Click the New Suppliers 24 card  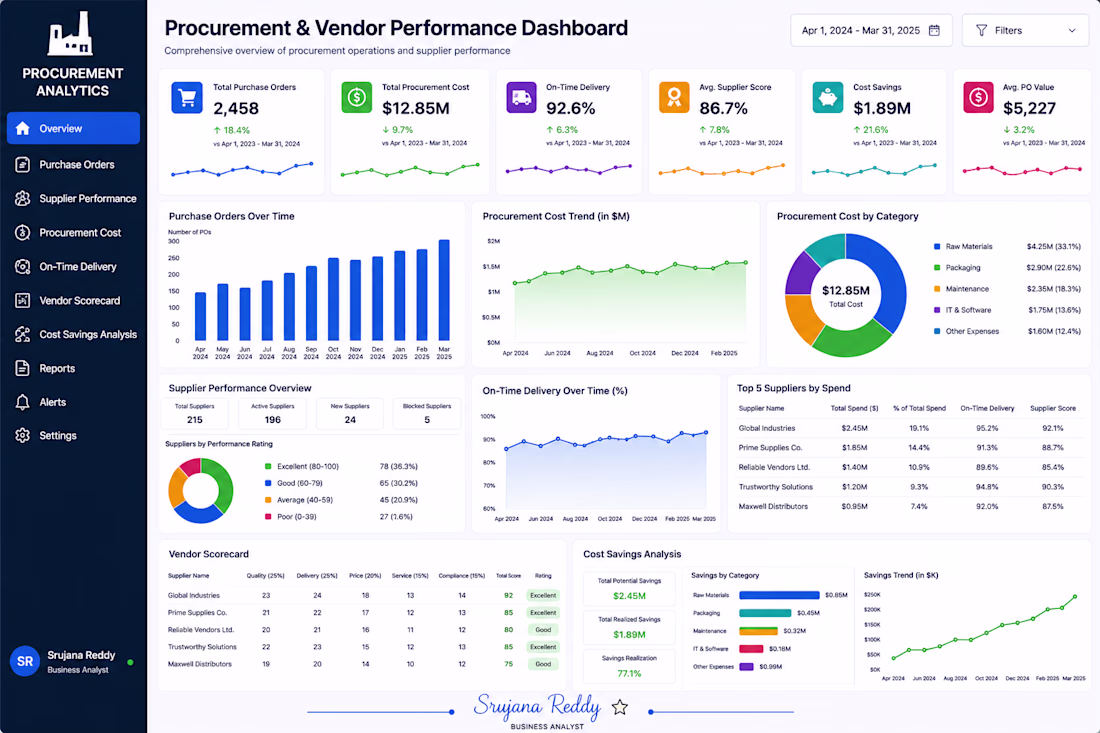[x=349, y=414]
